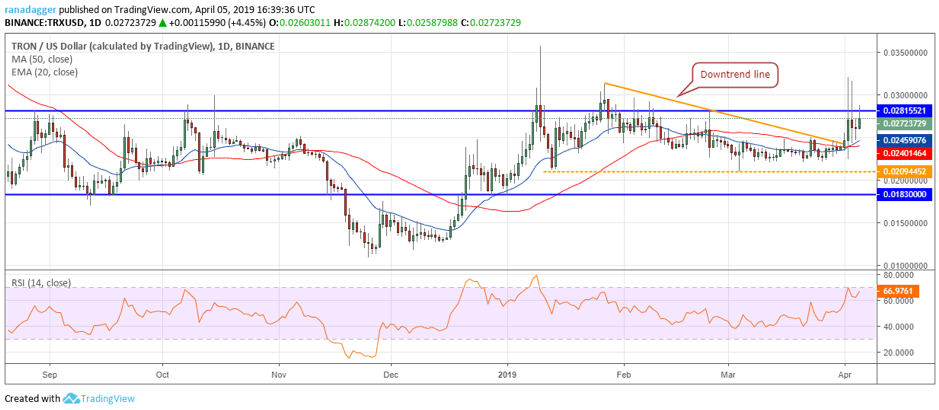Click the 'TRON / US Dollar' chart title
The width and height of the screenshot is (939, 410).
tap(143, 47)
